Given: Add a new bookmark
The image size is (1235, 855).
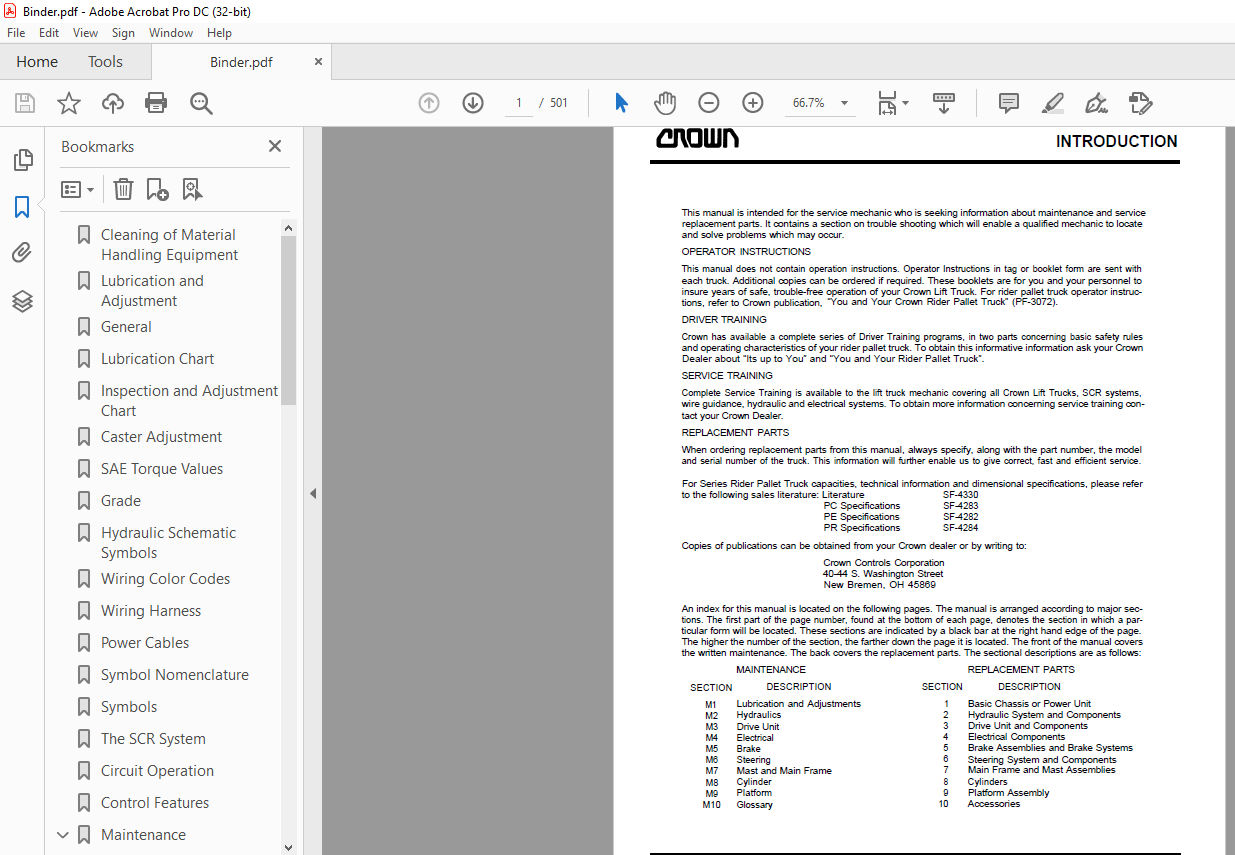Looking at the screenshot, I should [157, 189].
